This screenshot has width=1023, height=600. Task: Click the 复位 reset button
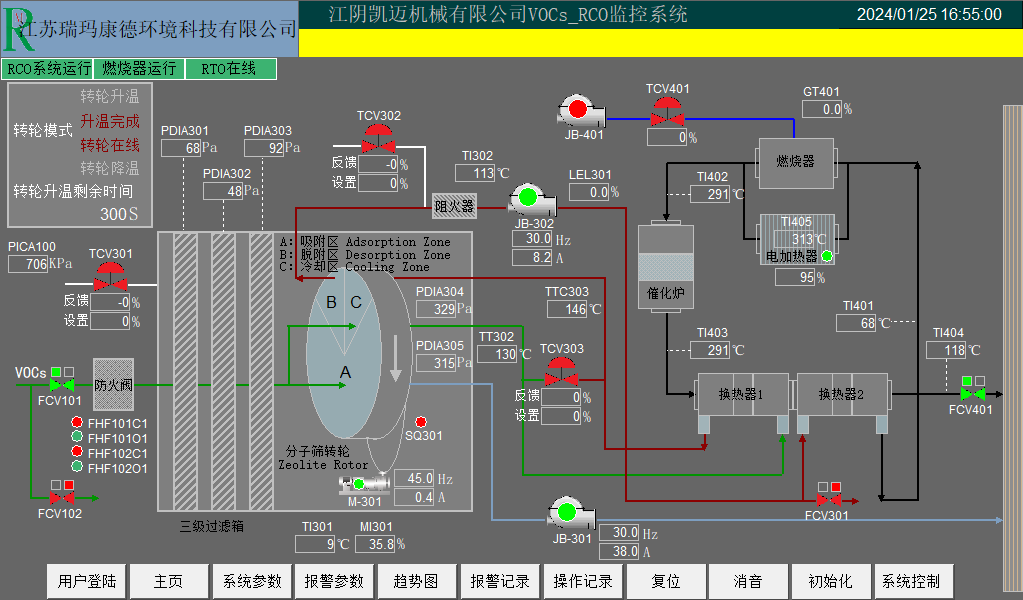pyautogui.click(x=666, y=581)
